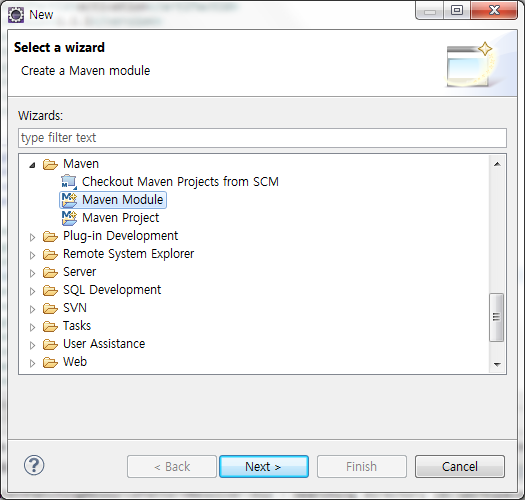Close the New dialog window
The width and height of the screenshot is (525, 500).
click(x=494, y=10)
